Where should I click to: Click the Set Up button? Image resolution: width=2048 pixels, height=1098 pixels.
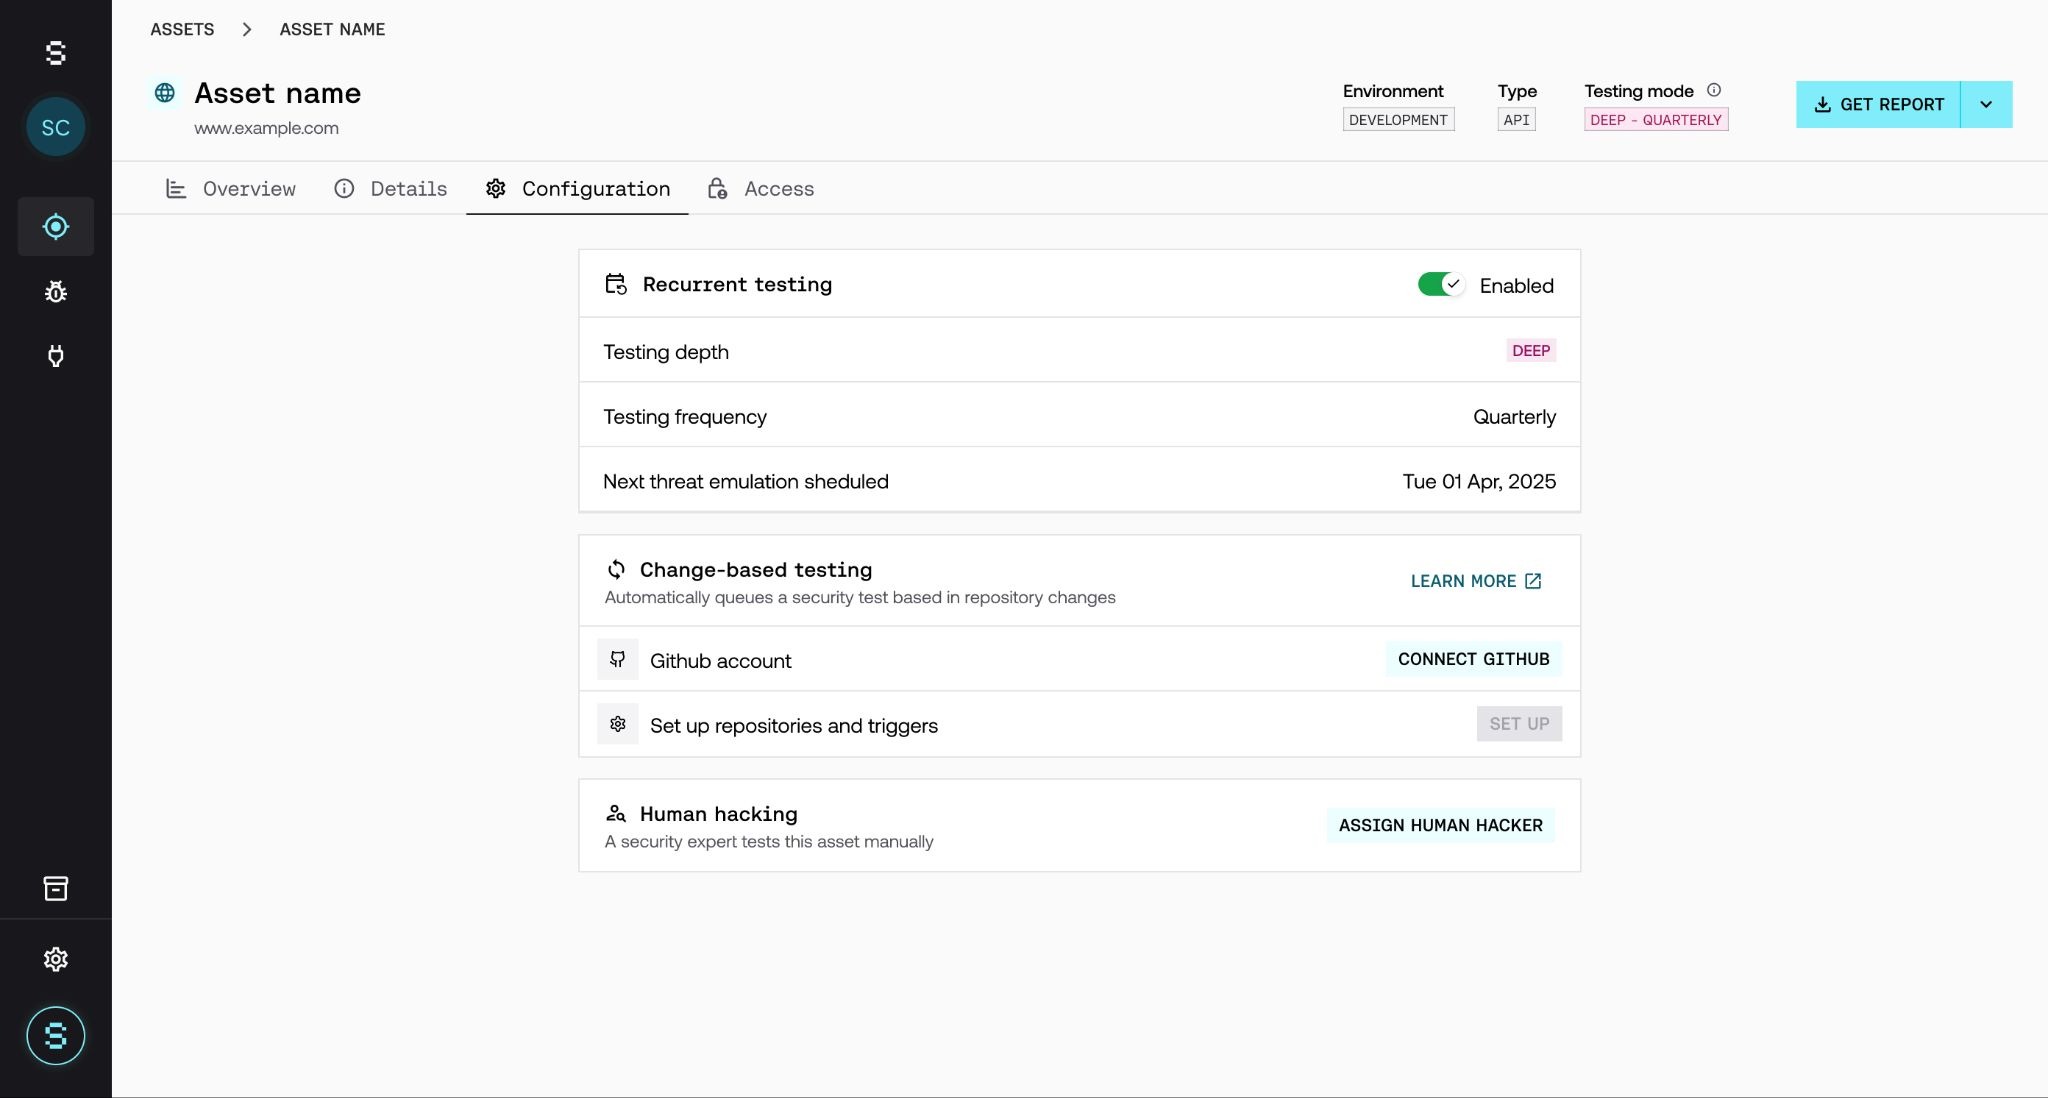click(x=1519, y=724)
